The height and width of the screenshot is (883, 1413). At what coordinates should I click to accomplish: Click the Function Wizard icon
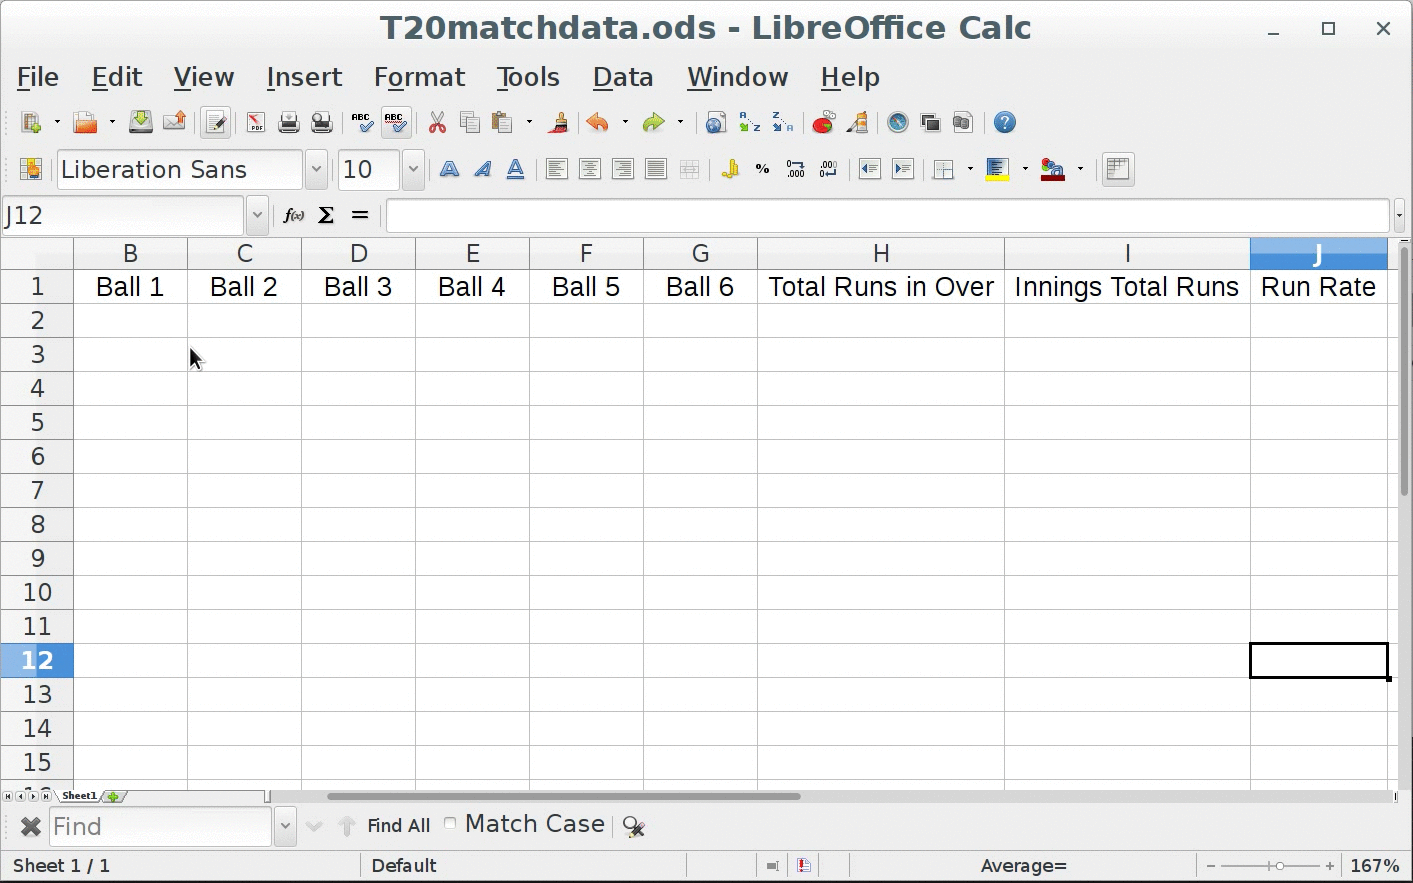pyautogui.click(x=293, y=216)
